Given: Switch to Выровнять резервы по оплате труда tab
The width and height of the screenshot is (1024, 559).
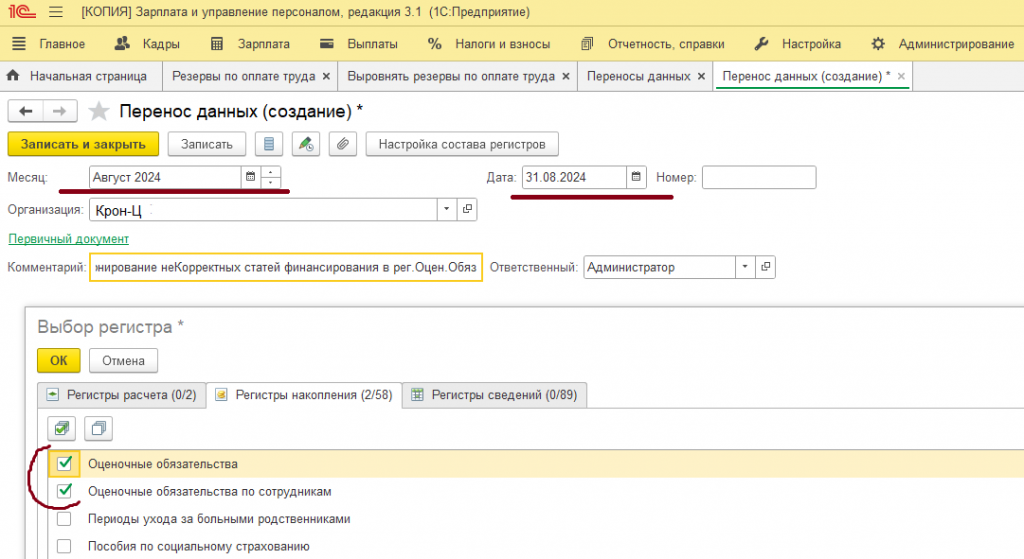Looking at the screenshot, I should point(451,76).
